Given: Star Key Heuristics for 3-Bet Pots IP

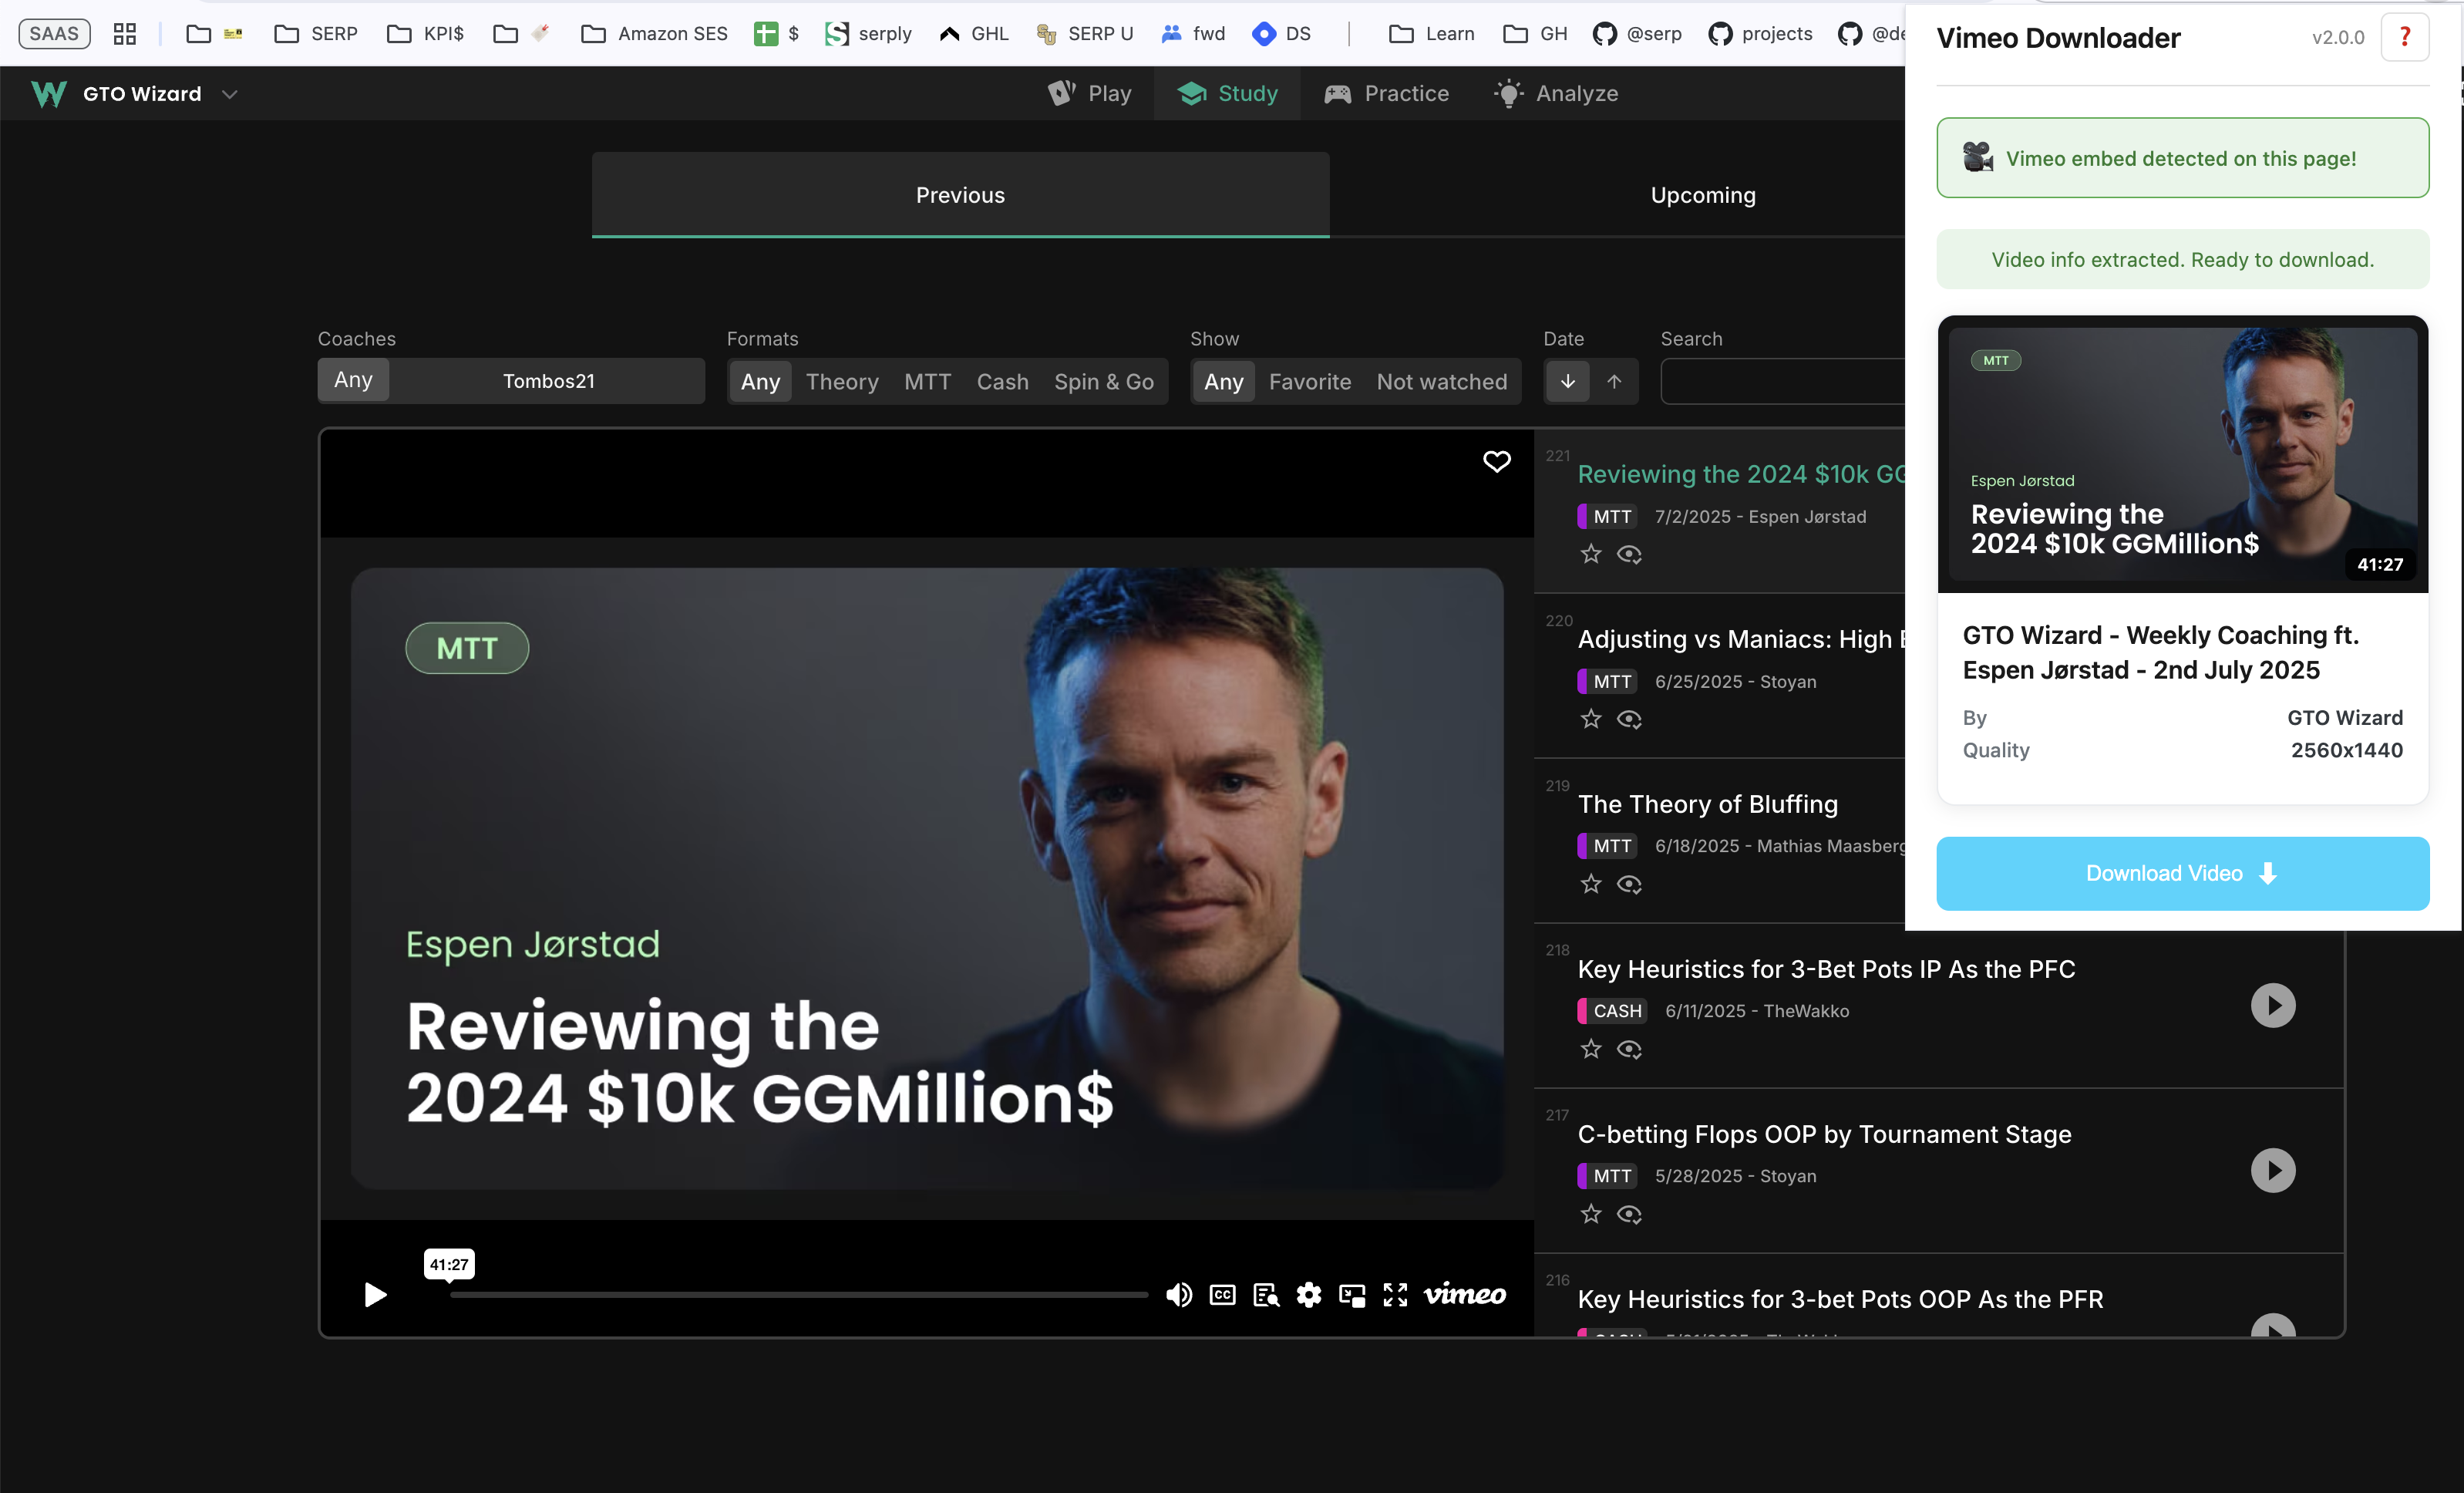Looking at the screenshot, I should 1591,1048.
